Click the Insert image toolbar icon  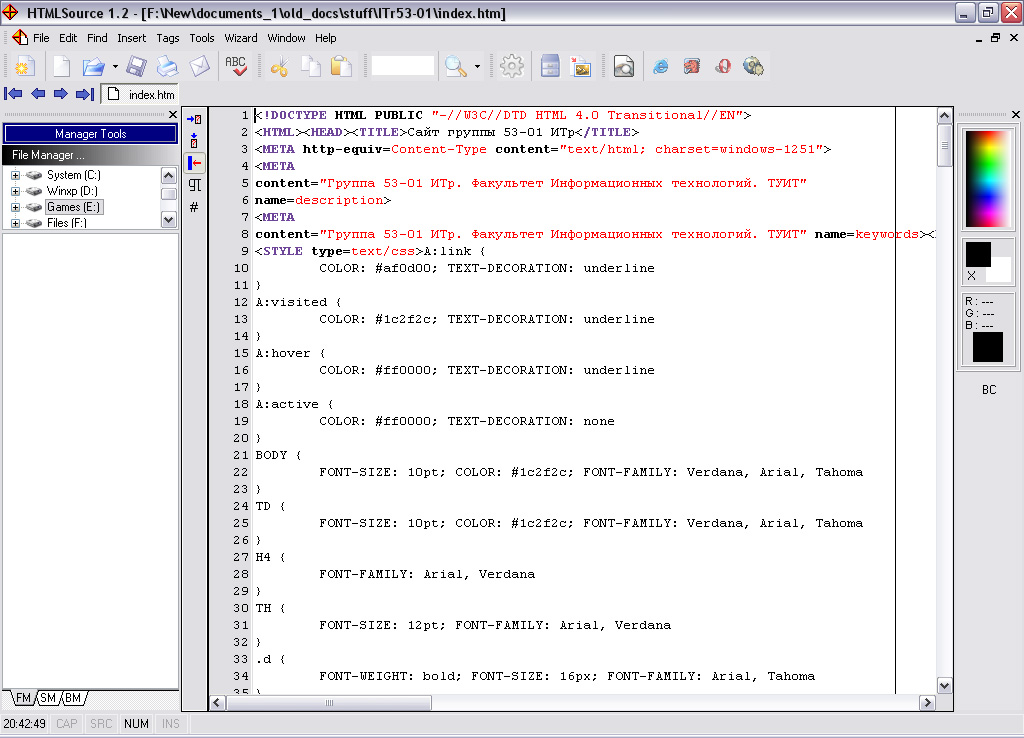point(580,67)
